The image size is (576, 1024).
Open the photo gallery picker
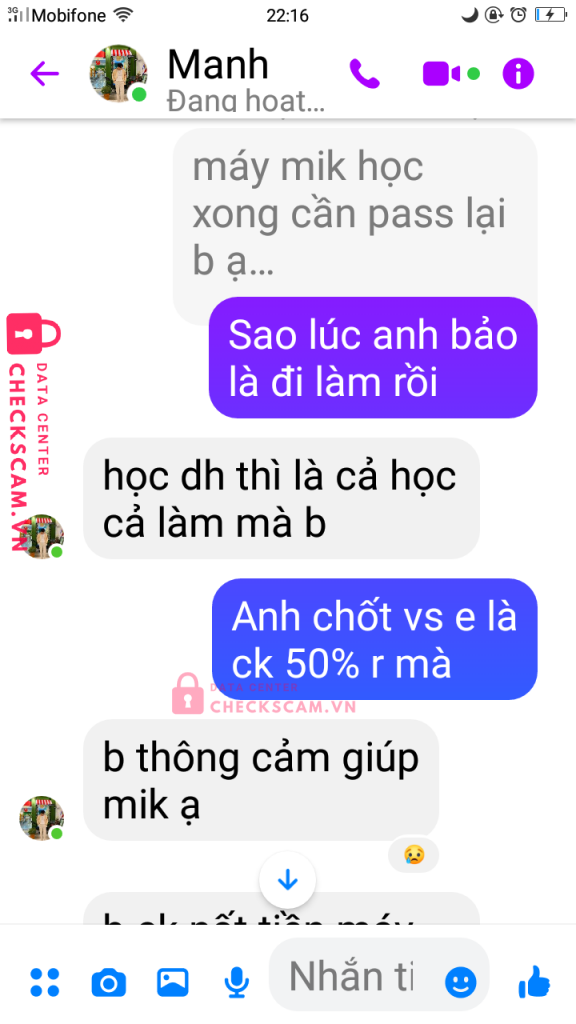click(172, 982)
